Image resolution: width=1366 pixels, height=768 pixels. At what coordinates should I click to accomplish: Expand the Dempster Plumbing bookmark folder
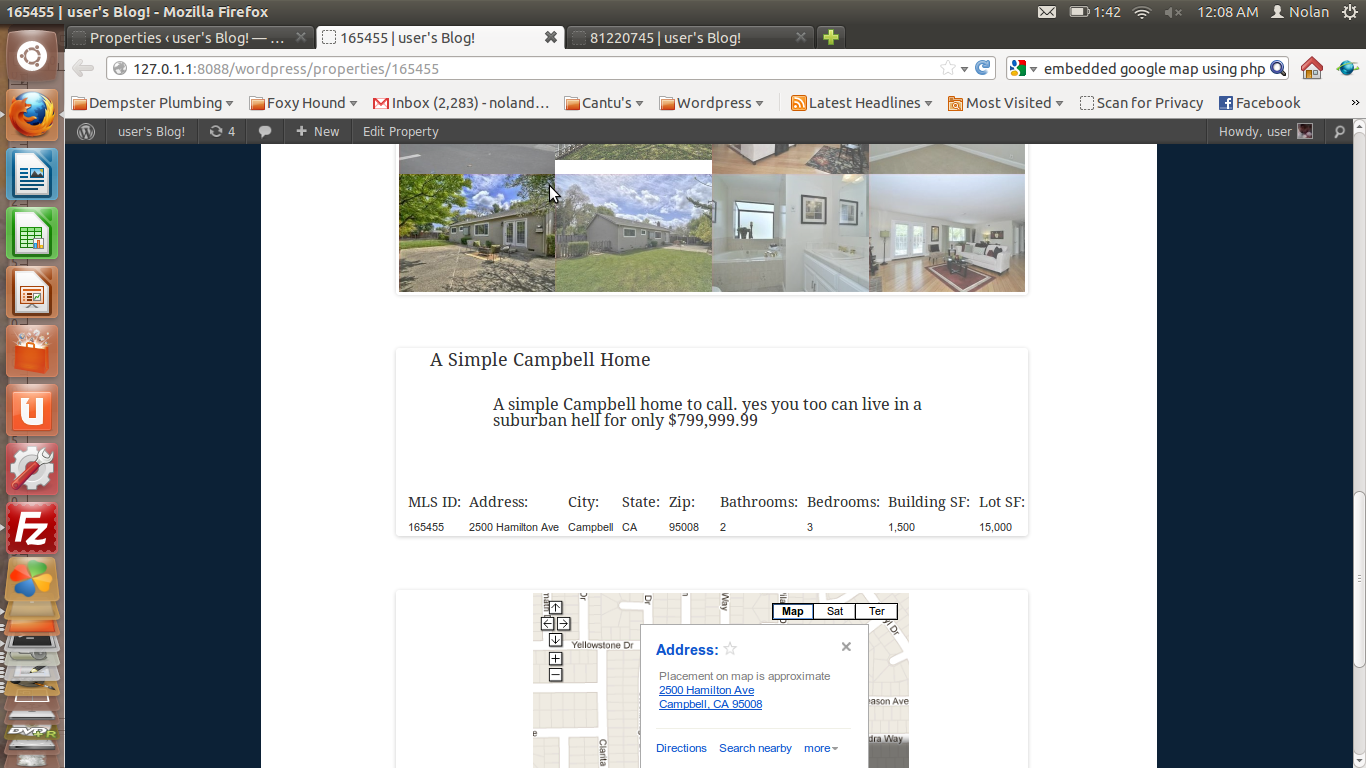[153, 103]
